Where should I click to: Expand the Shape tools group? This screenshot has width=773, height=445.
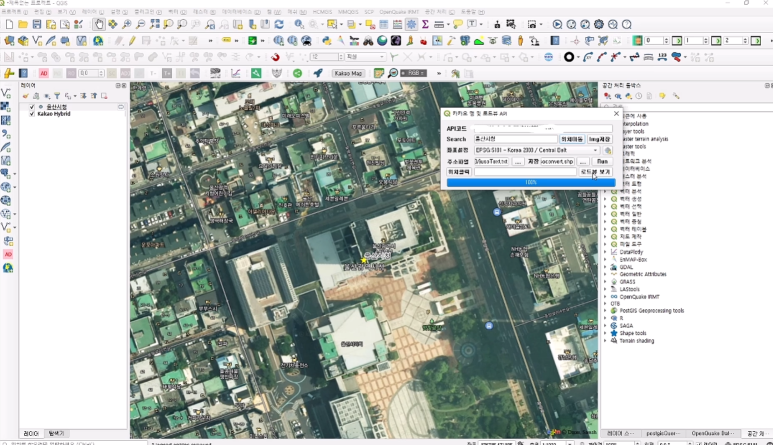605,333
